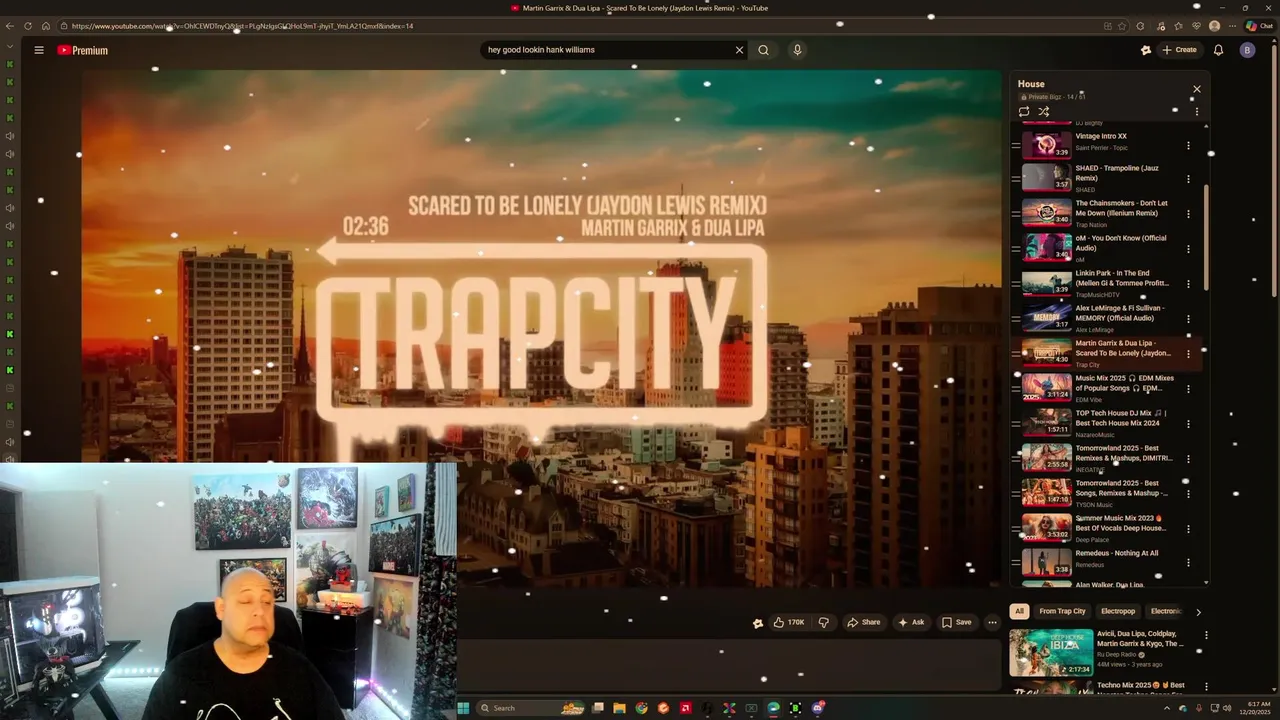This screenshot has height=720, width=1280.
Task: Open File Explorer from taskbar
Action: (x=619, y=708)
